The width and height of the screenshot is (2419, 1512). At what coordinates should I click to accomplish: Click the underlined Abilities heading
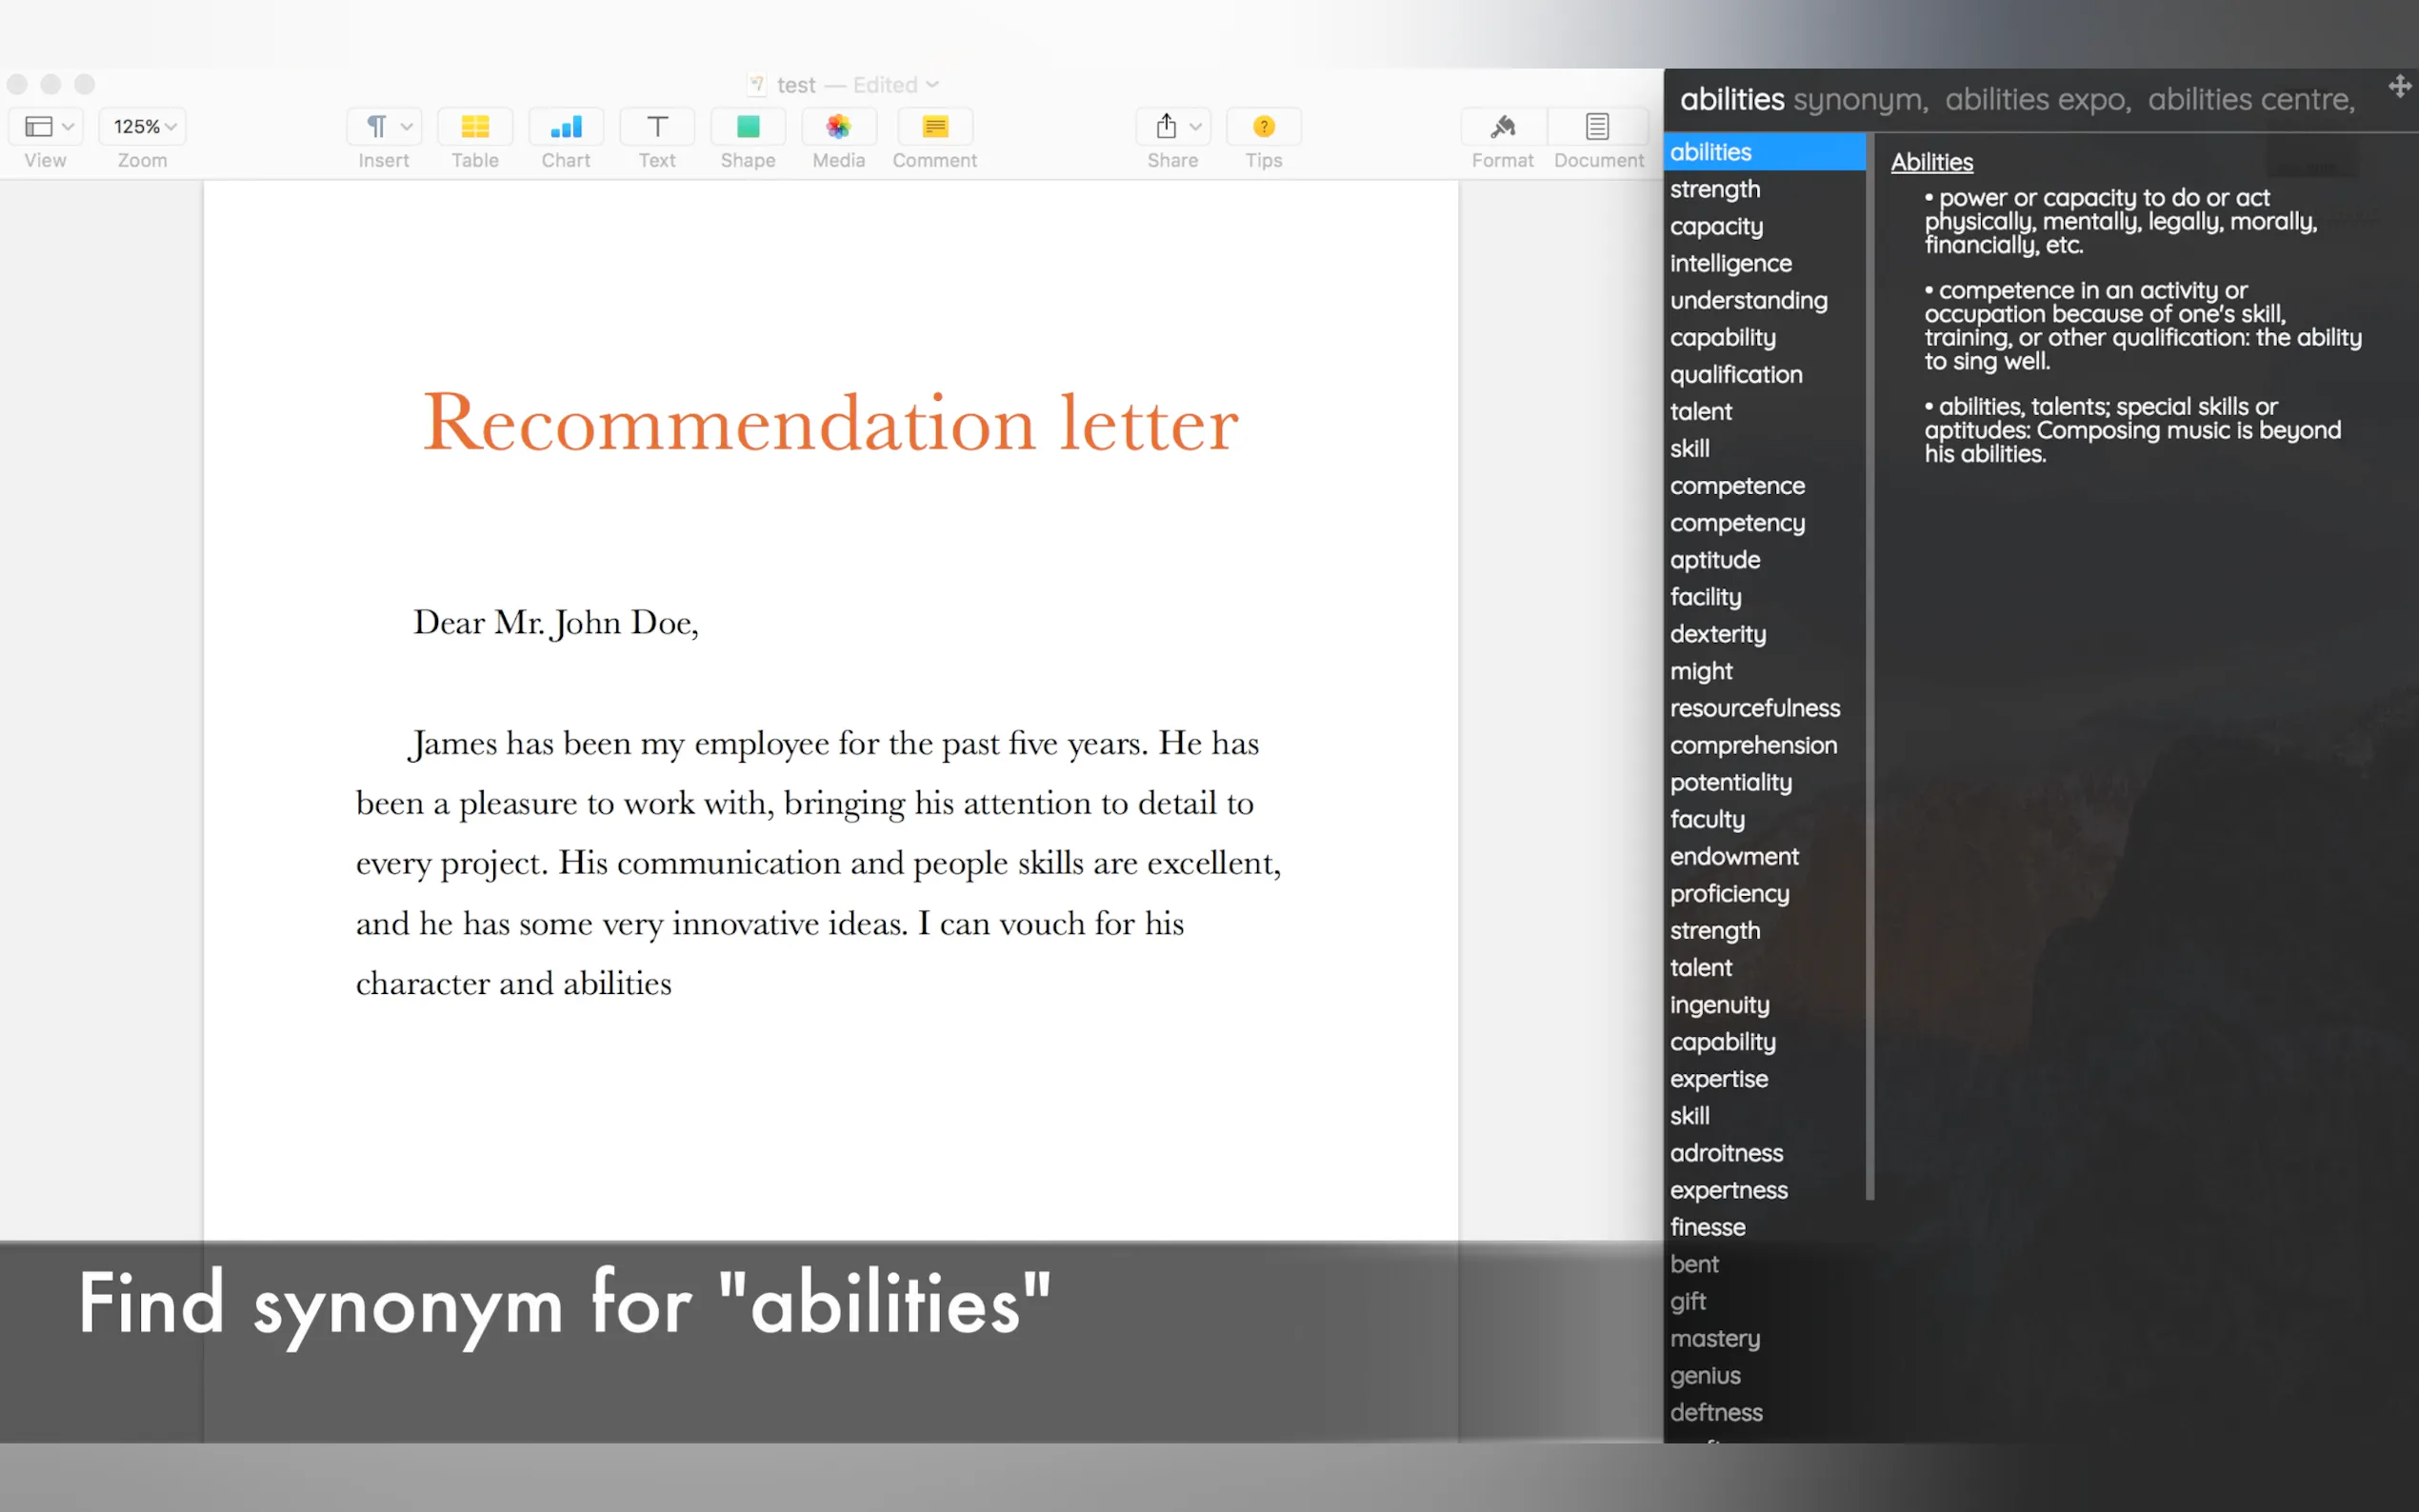click(x=1931, y=162)
